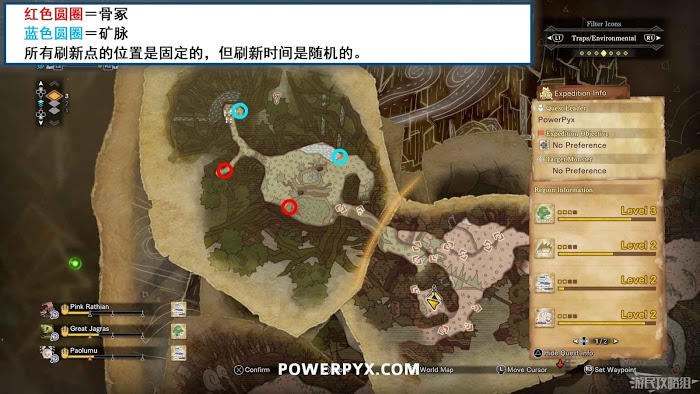Click the Great Jagras monster icon
Screen dimensions: 700x394
(48, 332)
